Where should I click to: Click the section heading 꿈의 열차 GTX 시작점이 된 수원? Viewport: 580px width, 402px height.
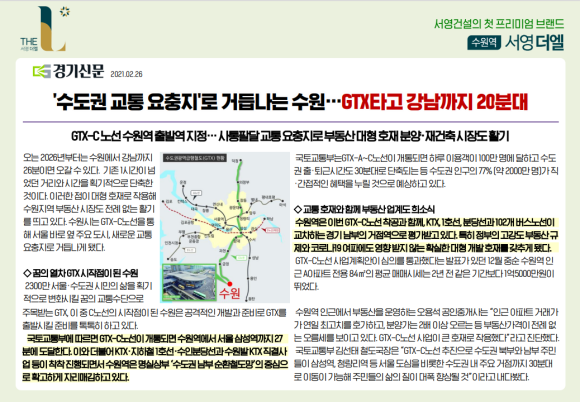point(81,273)
